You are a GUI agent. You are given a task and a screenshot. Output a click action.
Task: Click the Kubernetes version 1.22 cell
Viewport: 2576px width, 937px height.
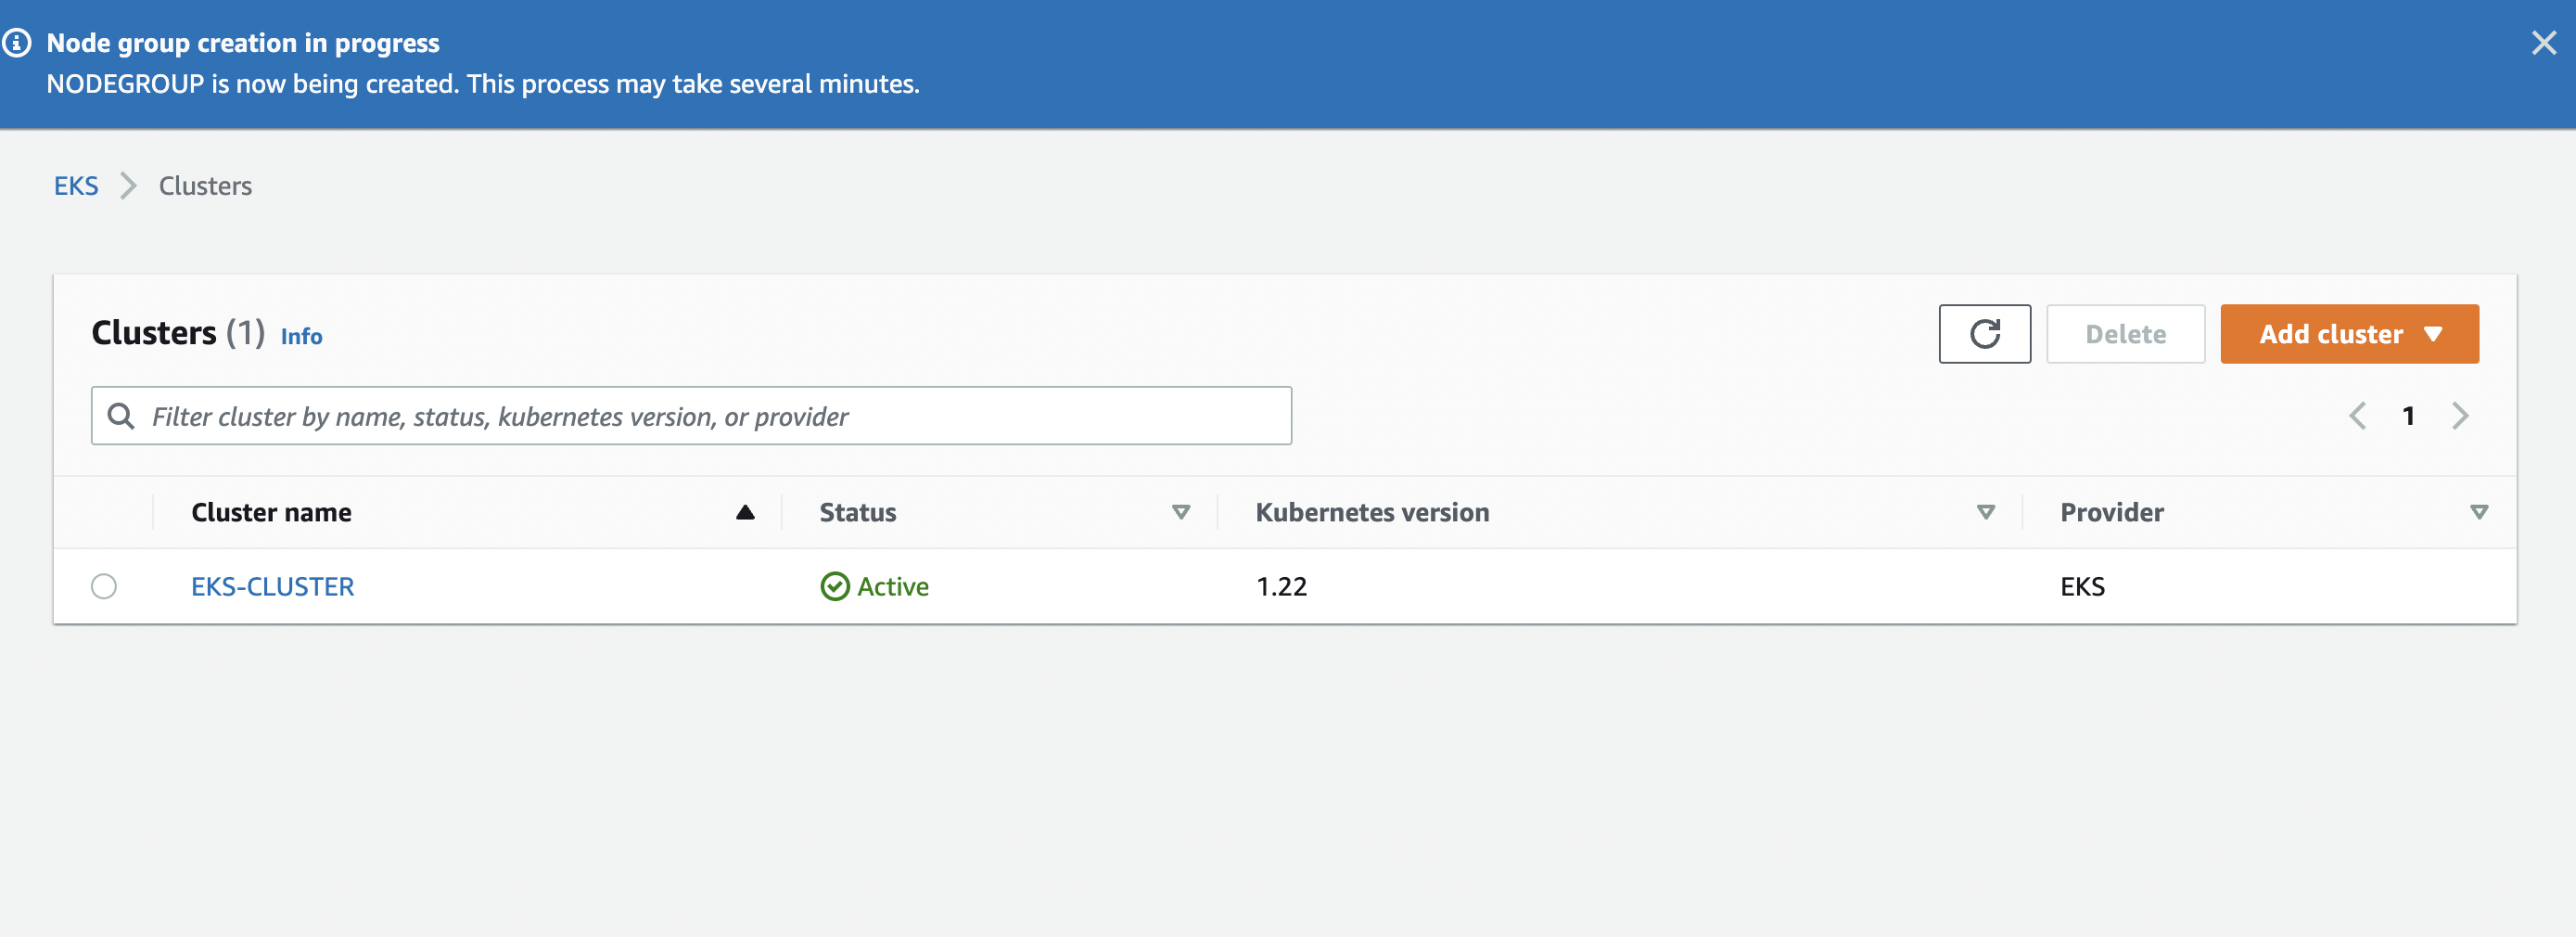(1281, 586)
